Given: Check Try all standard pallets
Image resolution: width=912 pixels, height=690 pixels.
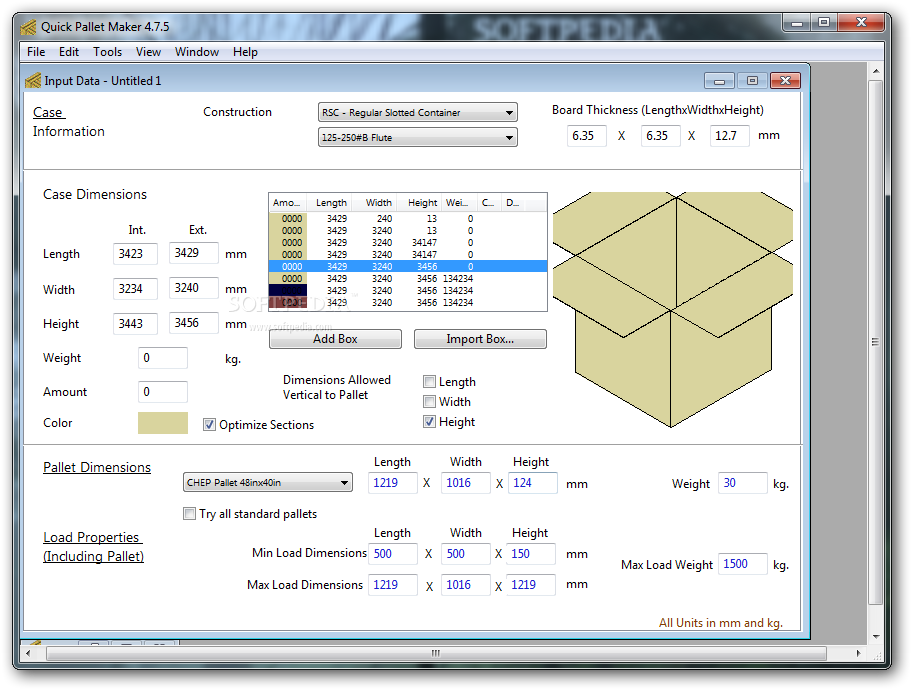Looking at the screenshot, I should point(189,514).
